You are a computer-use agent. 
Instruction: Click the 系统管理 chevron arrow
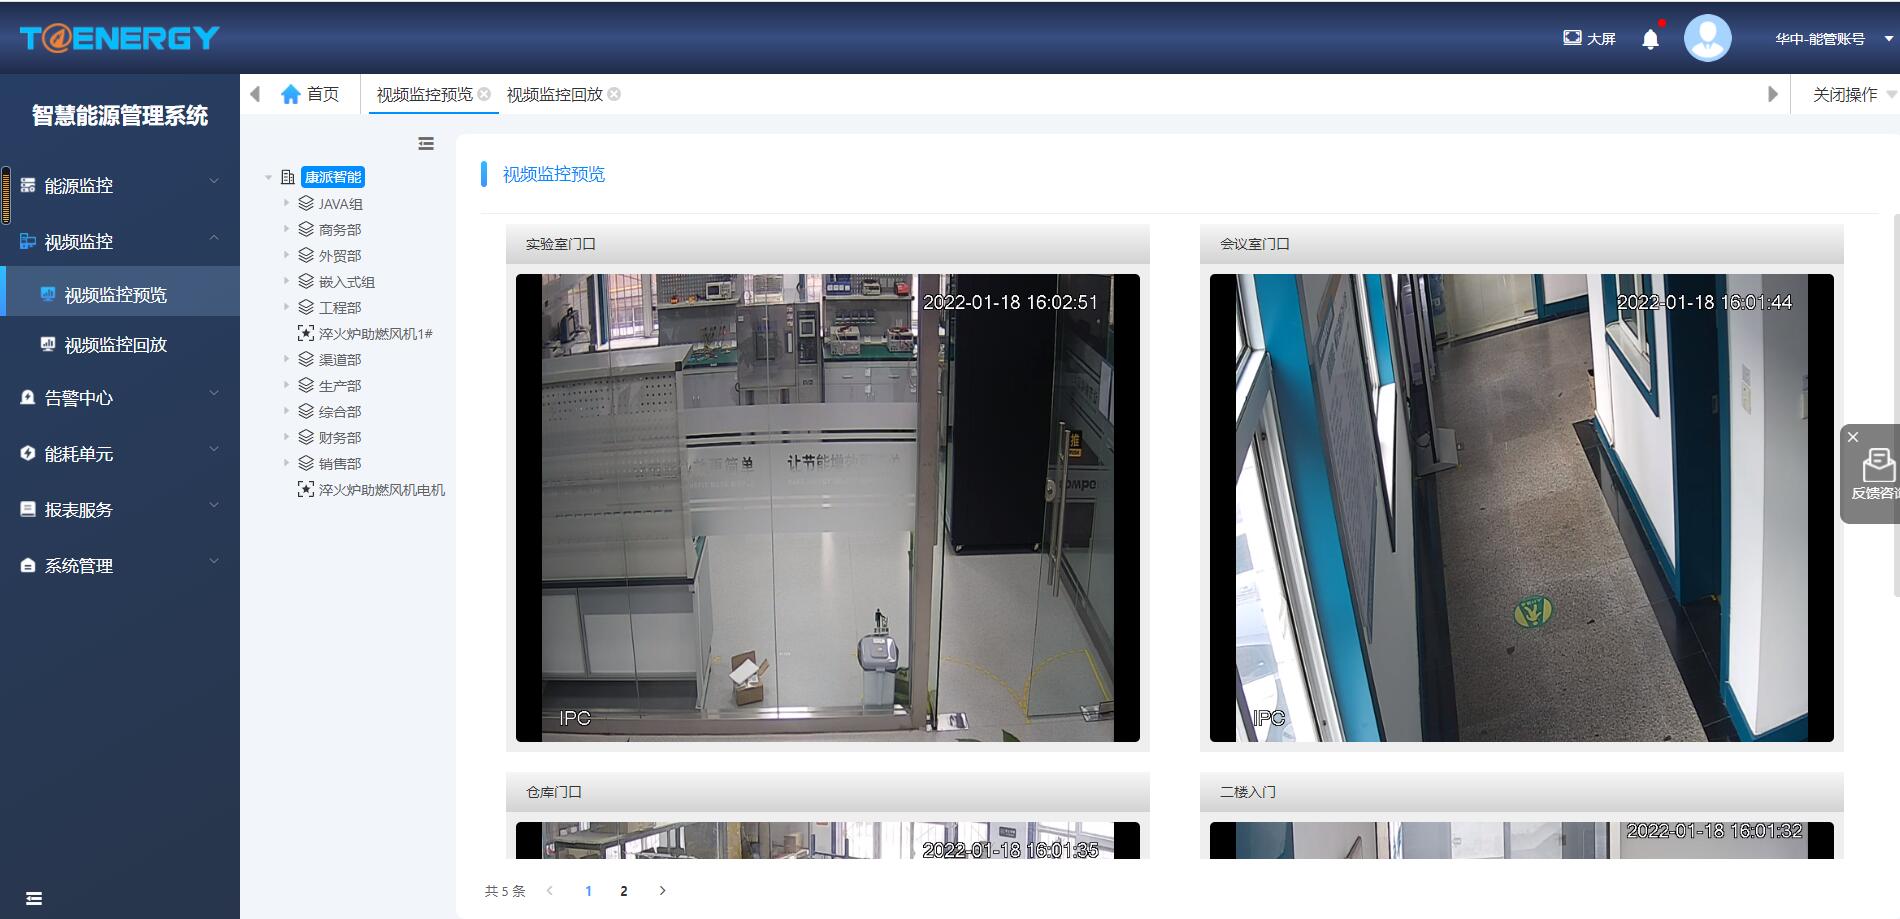213,561
